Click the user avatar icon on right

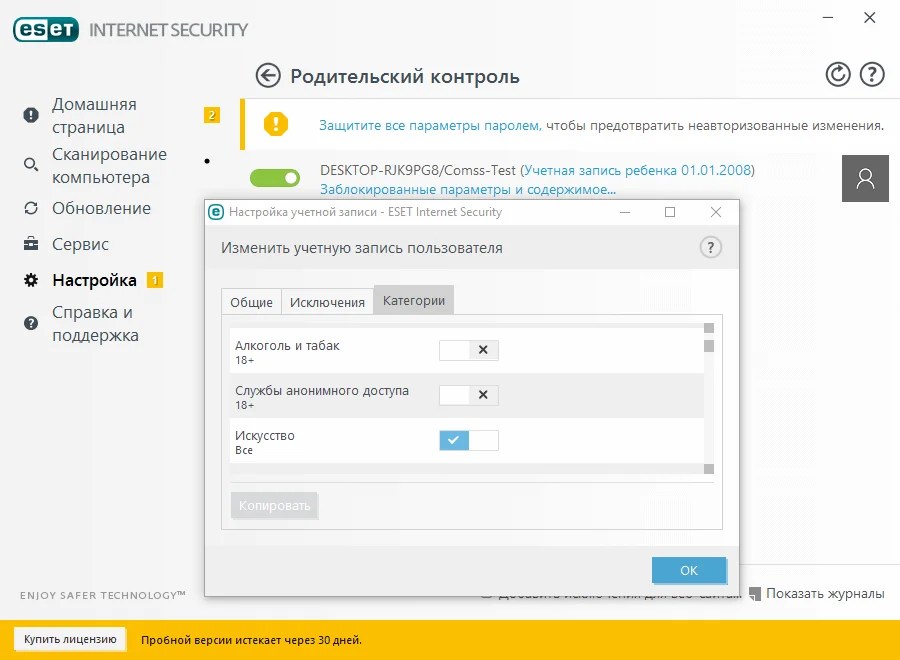point(865,178)
